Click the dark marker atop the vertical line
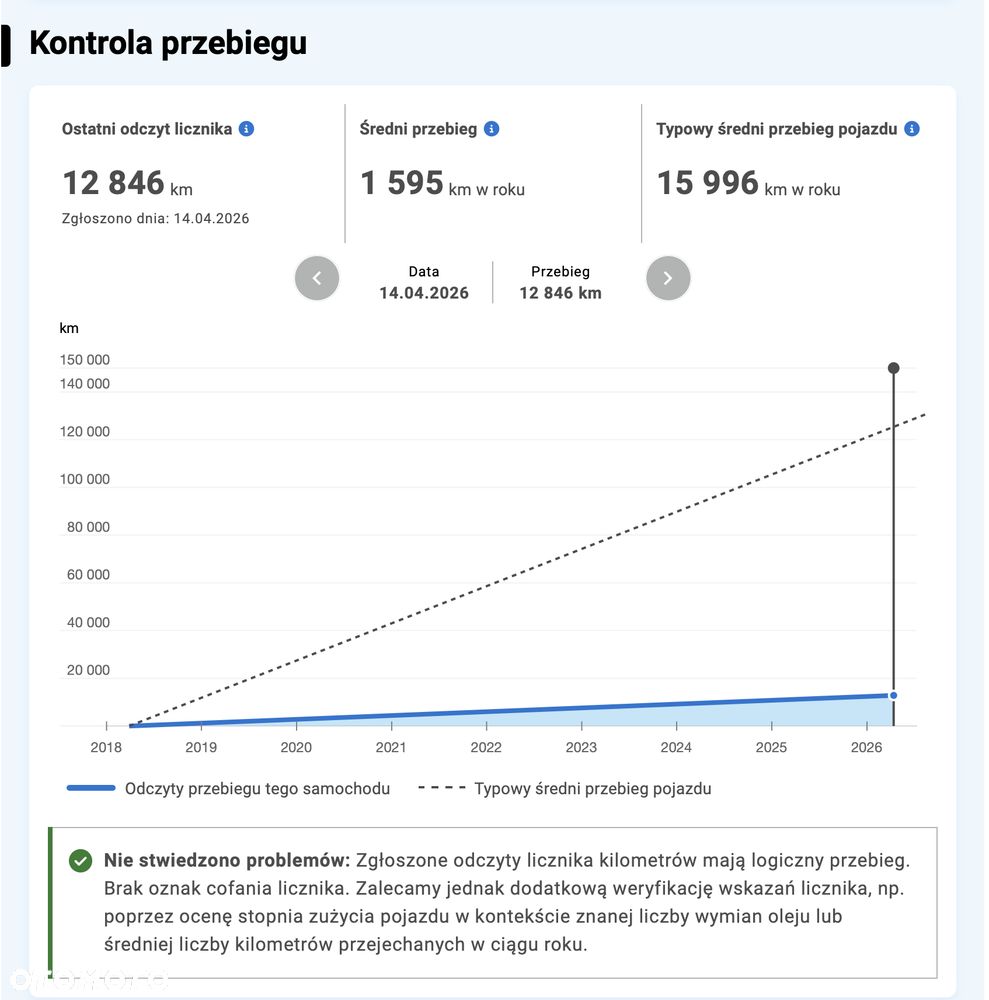Image resolution: width=989 pixels, height=1000 pixels. click(x=893, y=368)
